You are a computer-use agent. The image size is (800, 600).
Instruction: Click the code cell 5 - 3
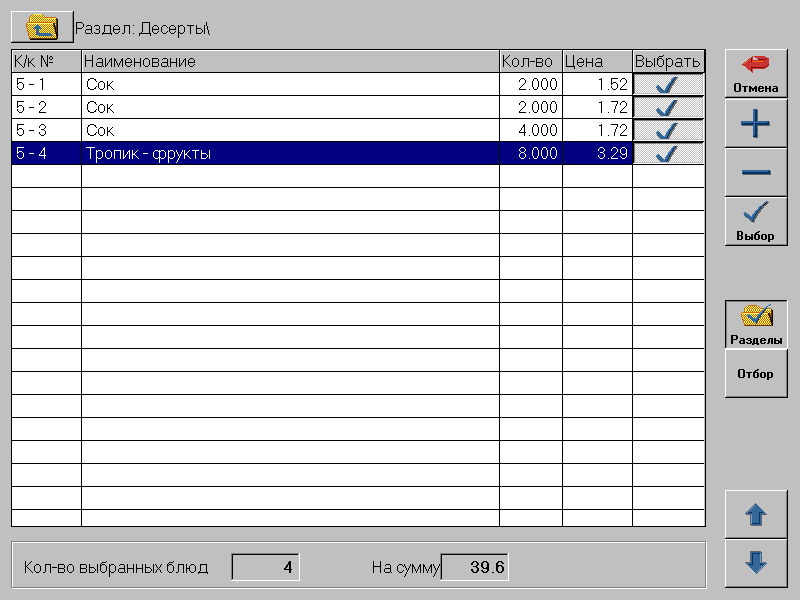46,130
